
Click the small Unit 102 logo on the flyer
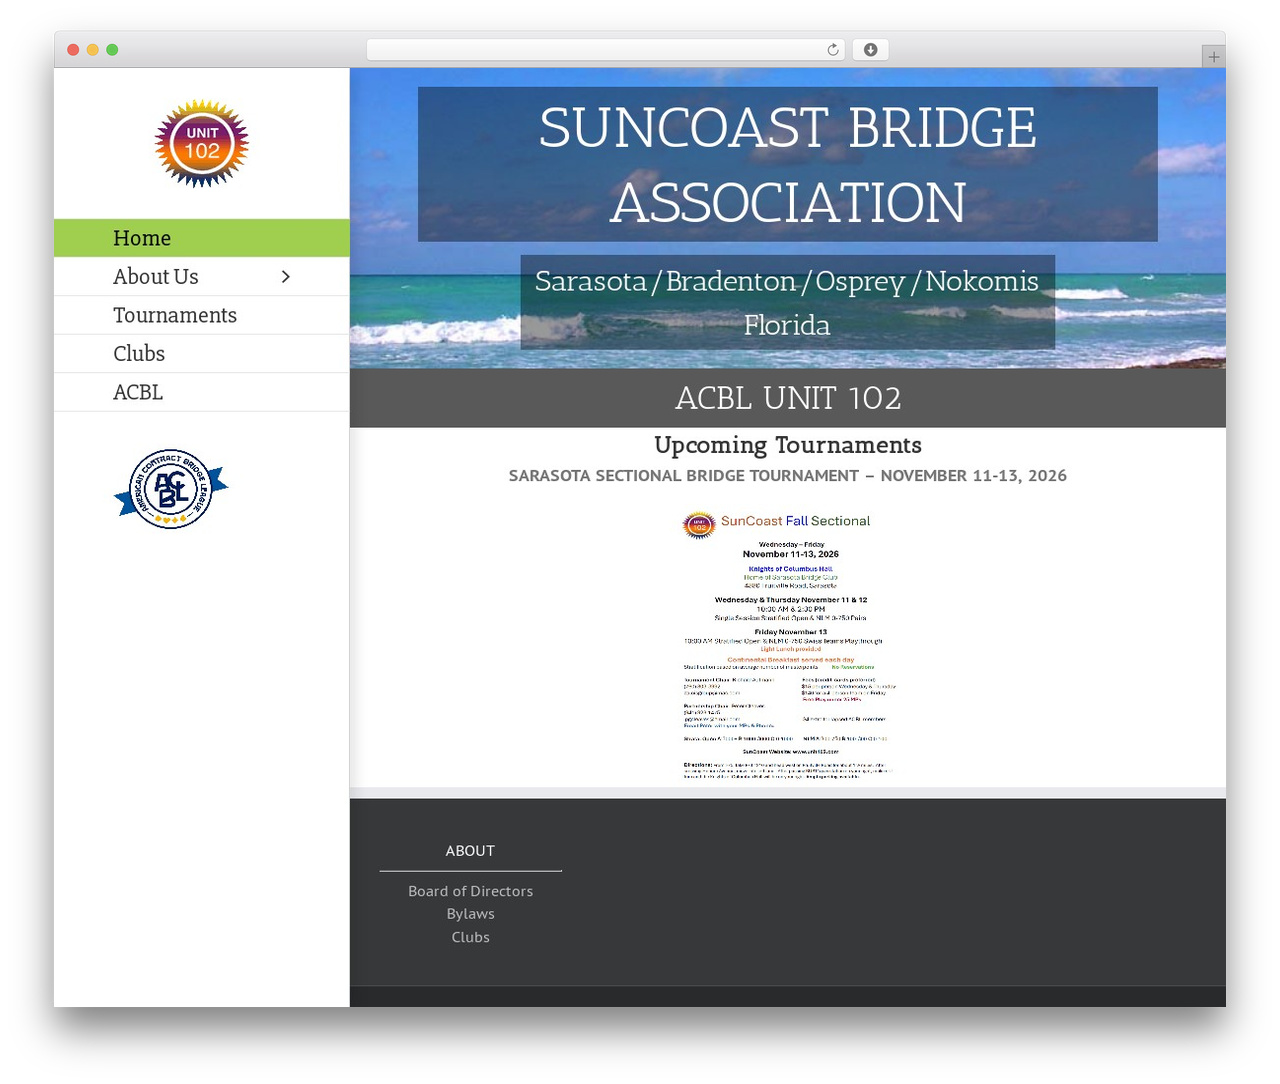pyautogui.click(x=699, y=524)
